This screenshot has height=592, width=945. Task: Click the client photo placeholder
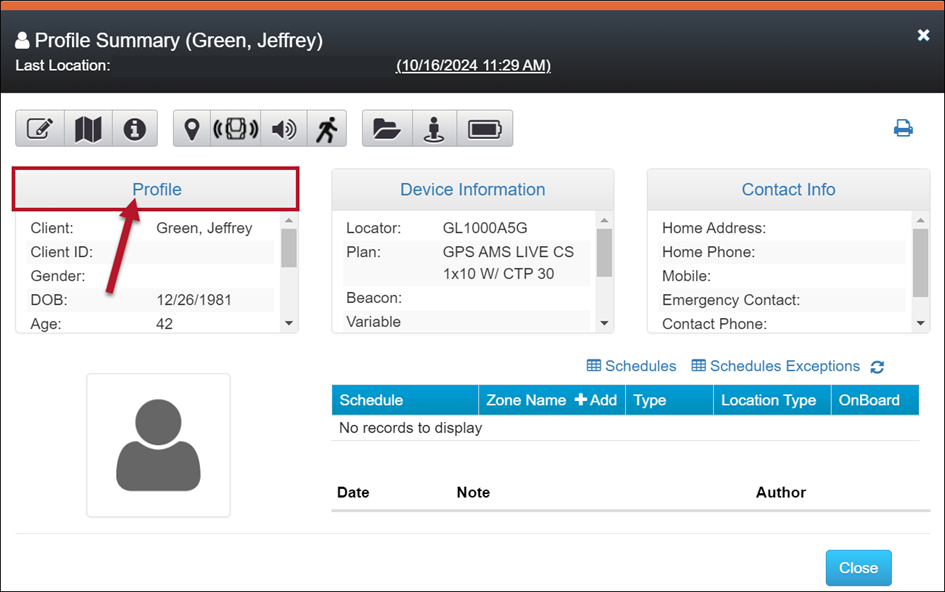158,445
